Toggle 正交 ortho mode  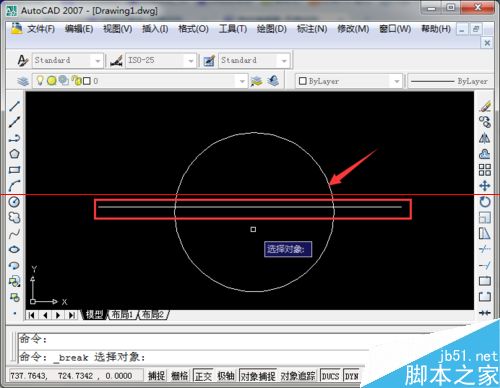pos(203,376)
